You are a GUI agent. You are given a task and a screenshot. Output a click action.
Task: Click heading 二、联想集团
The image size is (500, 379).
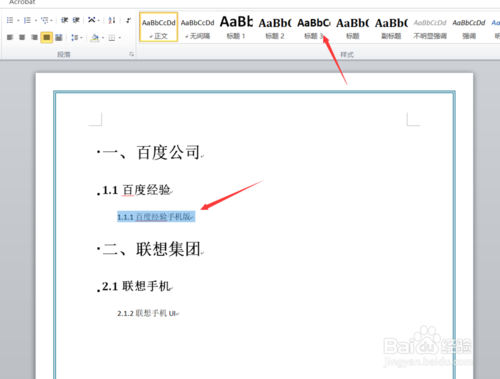152,249
